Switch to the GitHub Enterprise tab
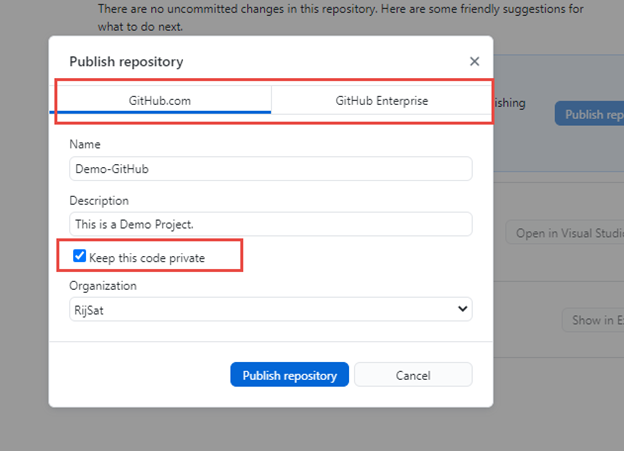 tap(382, 101)
